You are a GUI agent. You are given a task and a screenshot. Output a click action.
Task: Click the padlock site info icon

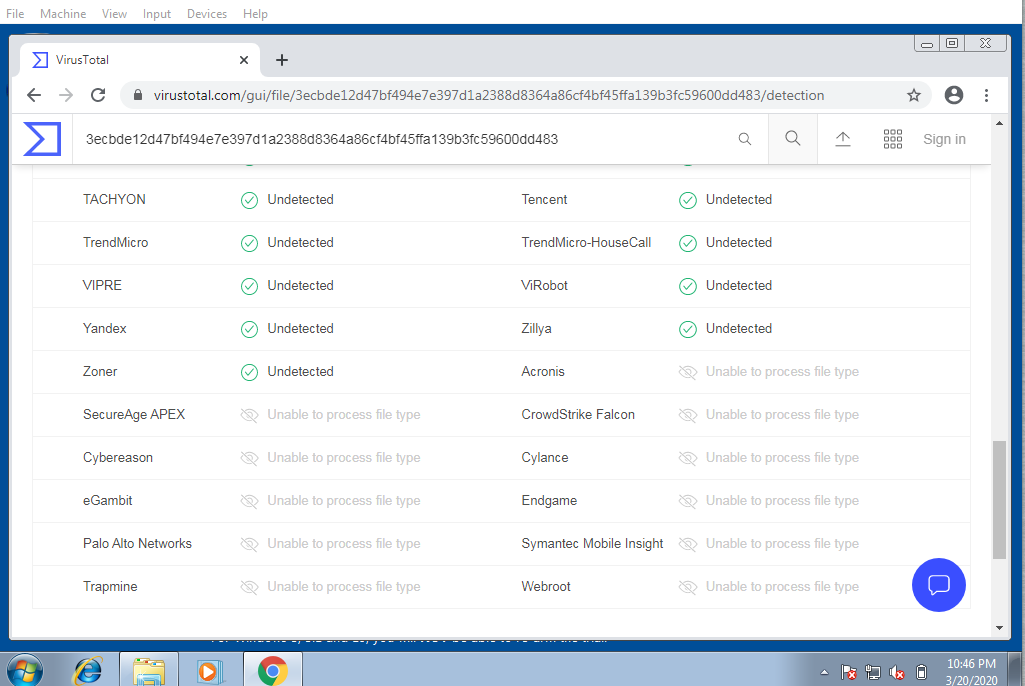click(137, 95)
